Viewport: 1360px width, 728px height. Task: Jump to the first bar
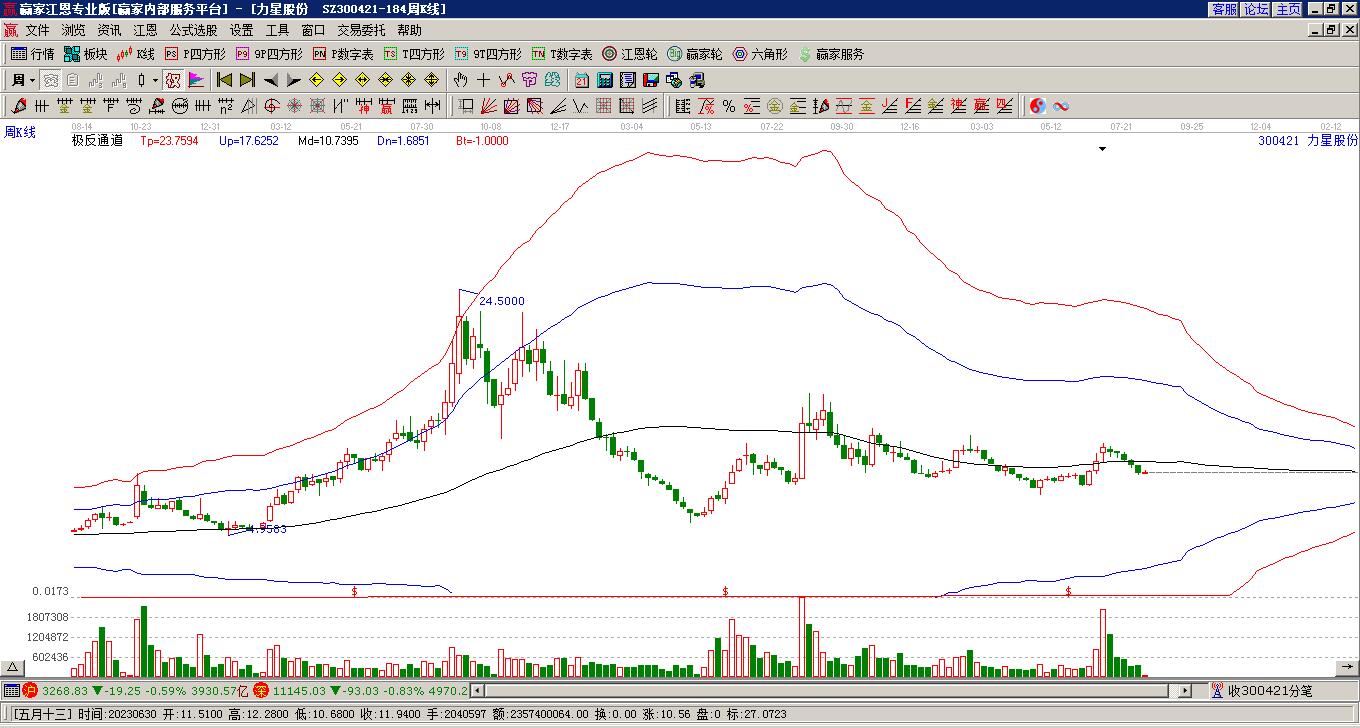point(224,80)
